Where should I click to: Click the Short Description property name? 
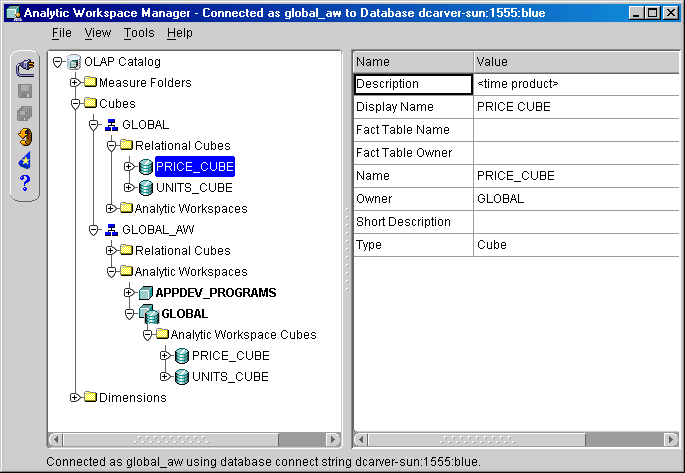[x=413, y=222]
